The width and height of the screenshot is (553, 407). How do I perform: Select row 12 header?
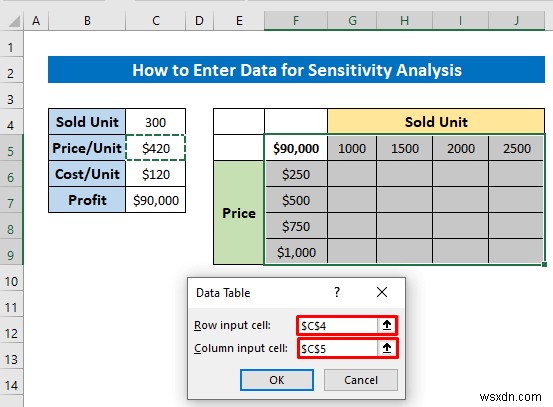tap(11, 333)
